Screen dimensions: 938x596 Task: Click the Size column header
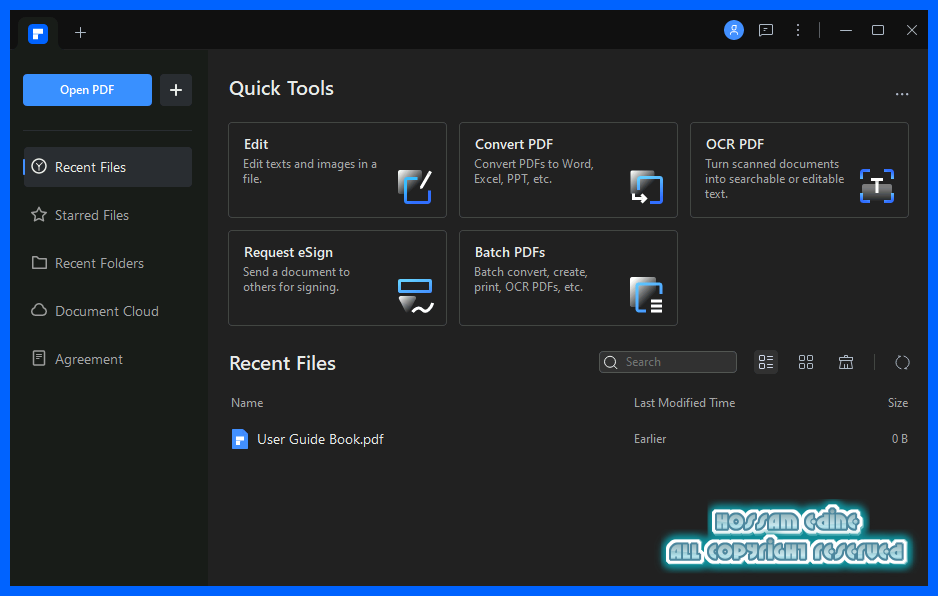click(897, 403)
